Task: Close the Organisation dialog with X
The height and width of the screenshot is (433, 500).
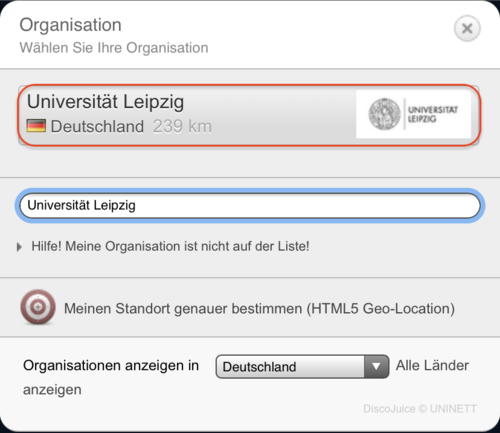Action: pyautogui.click(x=467, y=29)
